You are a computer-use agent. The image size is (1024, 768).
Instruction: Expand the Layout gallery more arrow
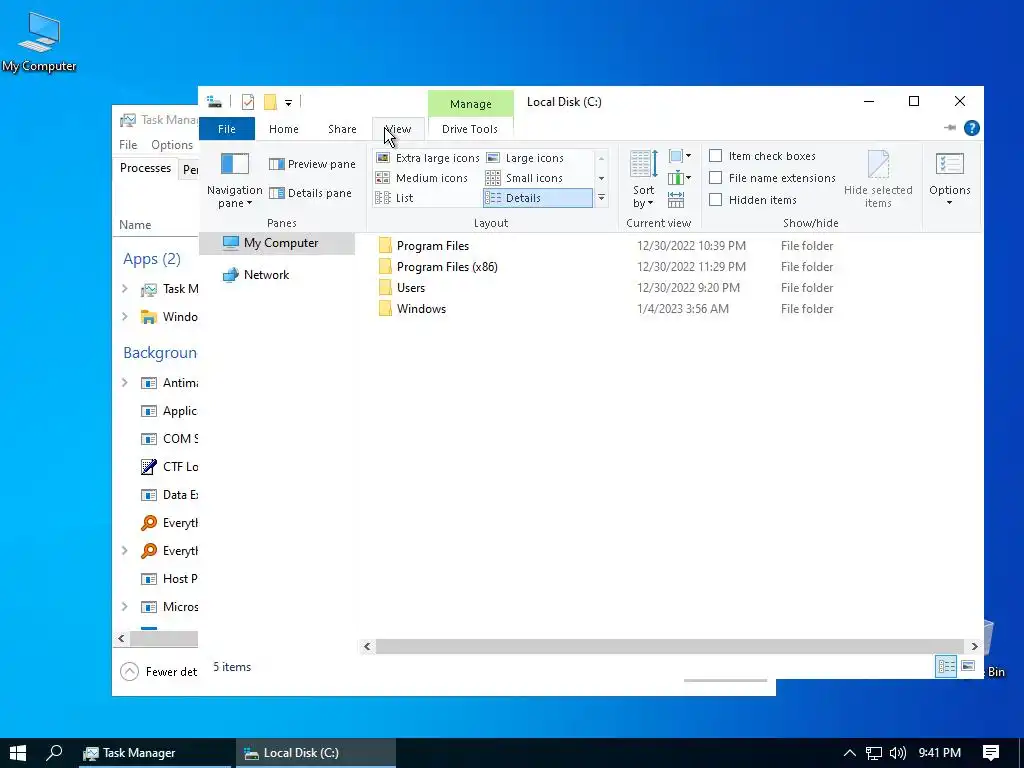601,198
